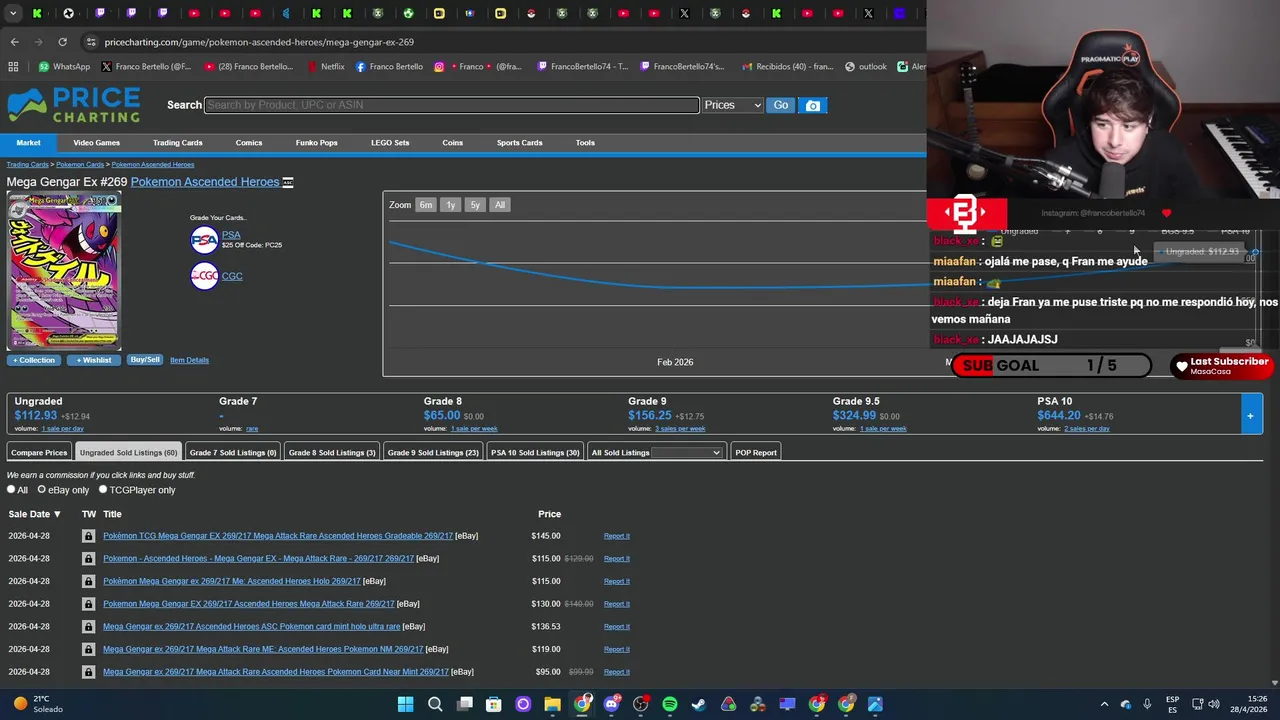This screenshot has height=720, width=1280.
Task: Open Steam from the taskbar
Action: tap(698, 704)
